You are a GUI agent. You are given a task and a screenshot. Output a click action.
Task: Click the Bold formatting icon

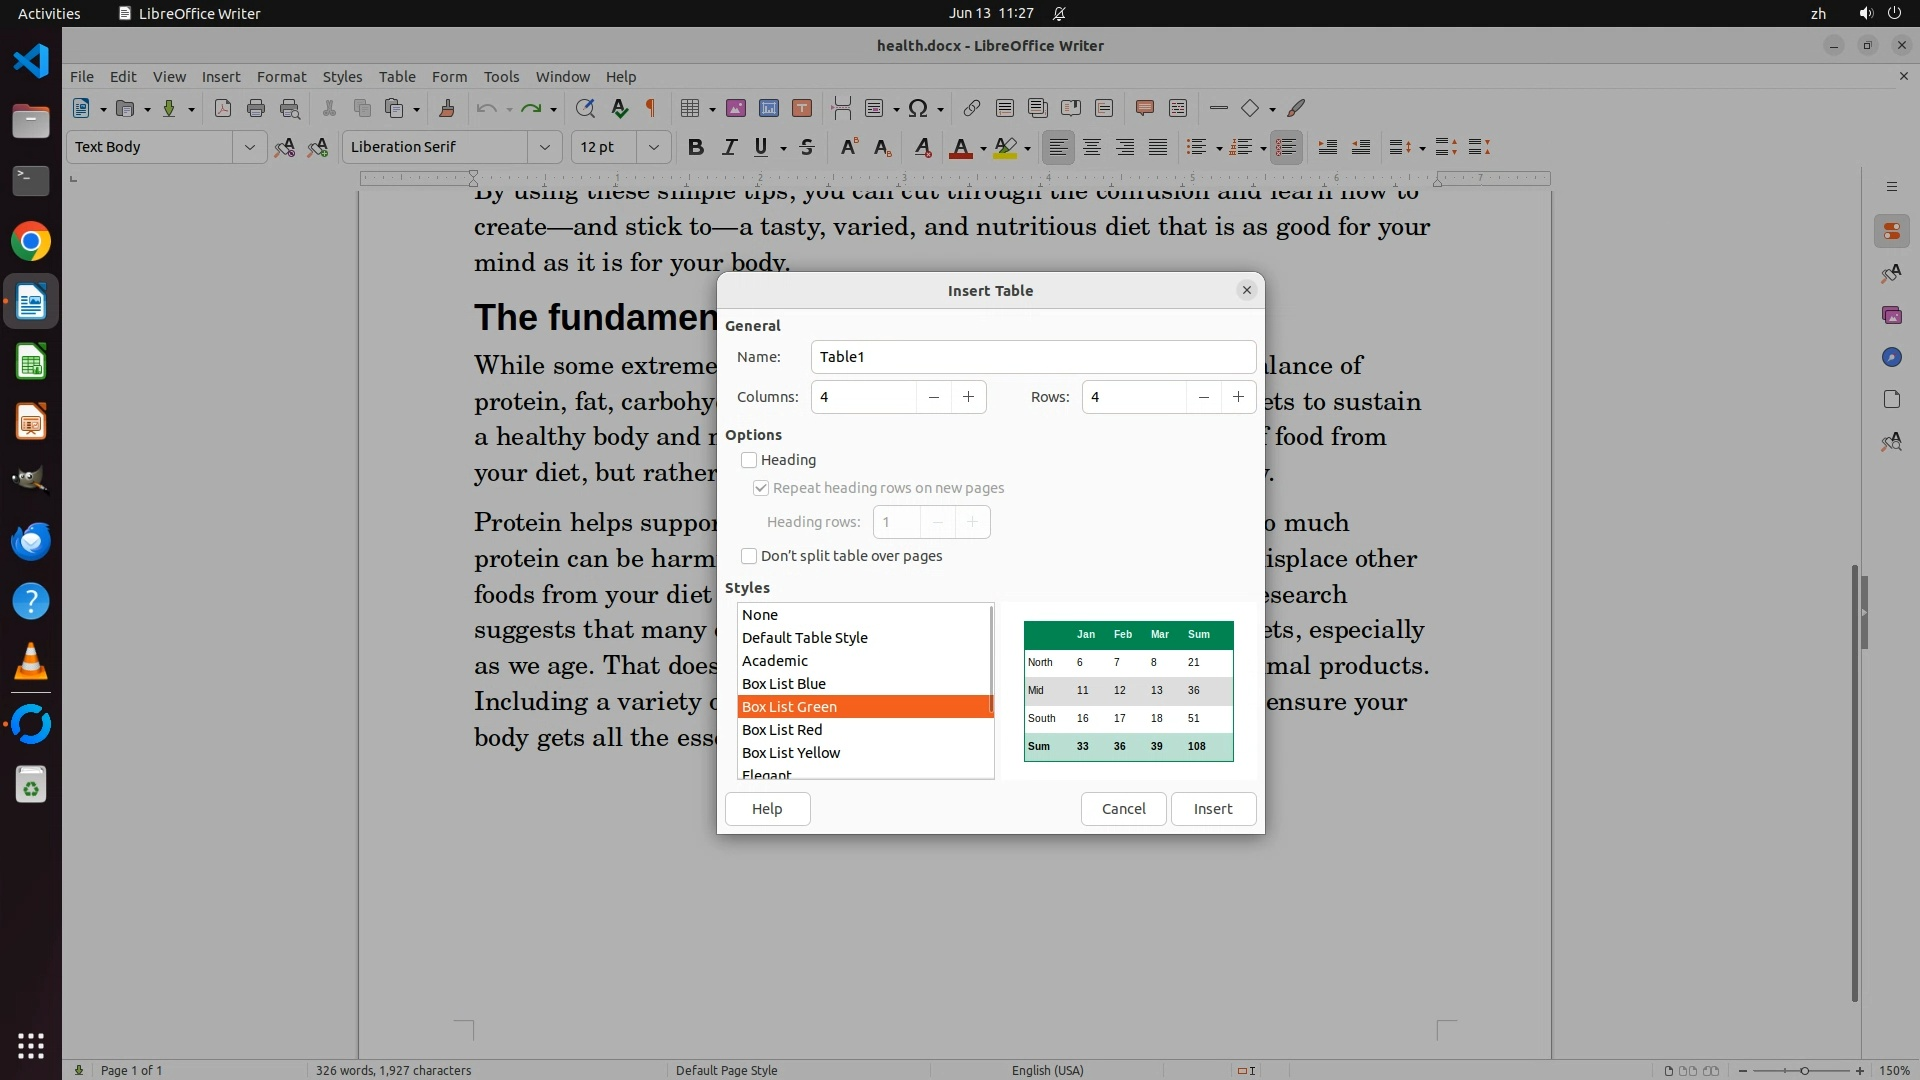point(696,147)
